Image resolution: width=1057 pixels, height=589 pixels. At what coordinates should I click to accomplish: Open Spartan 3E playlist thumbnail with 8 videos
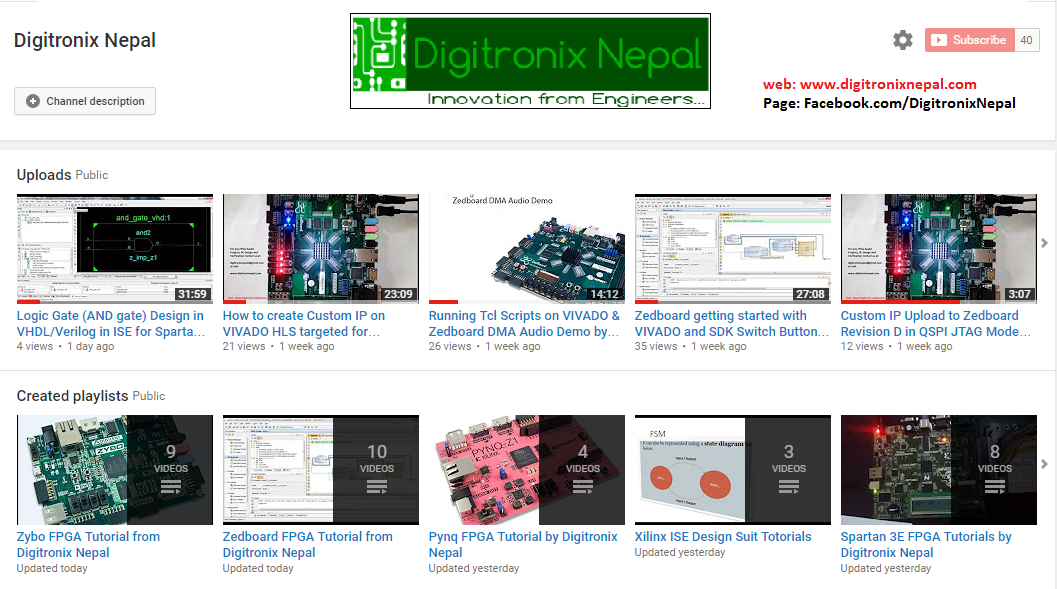coord(939,470)
